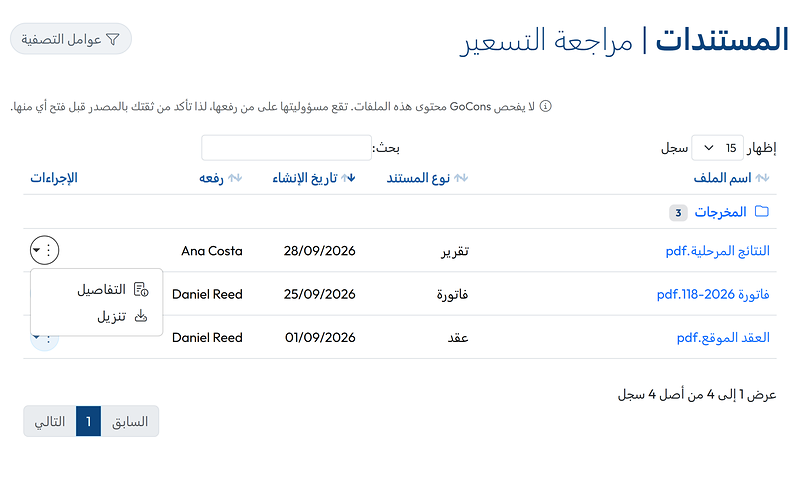
Task: Sort by نوع المستند column
Action: pos(427,178)
